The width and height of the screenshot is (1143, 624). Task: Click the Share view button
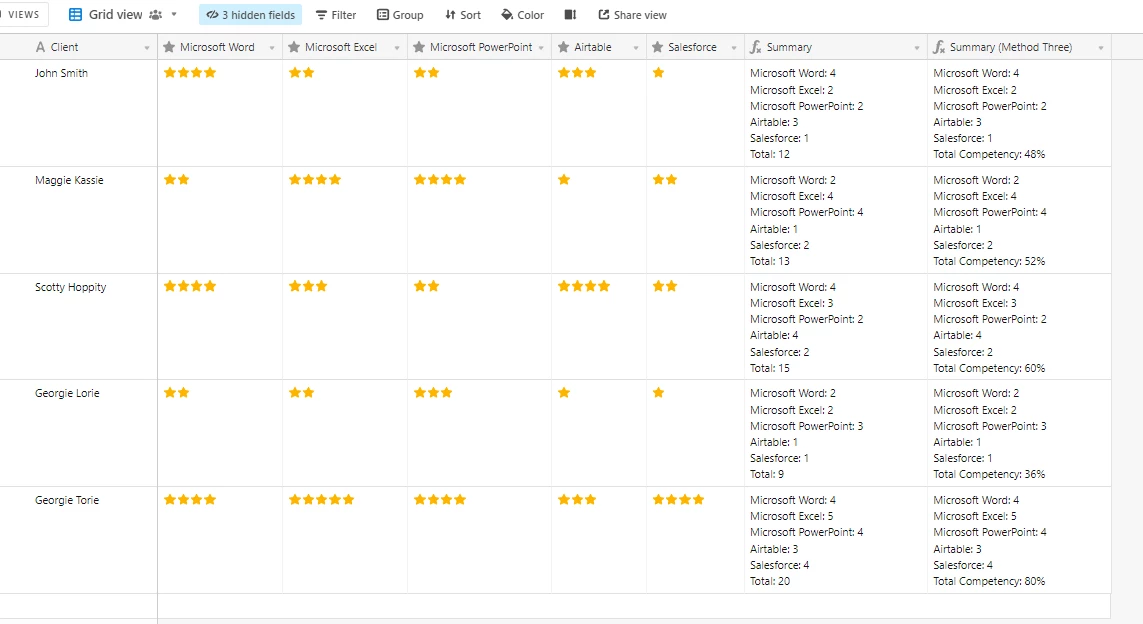point(633,15)
